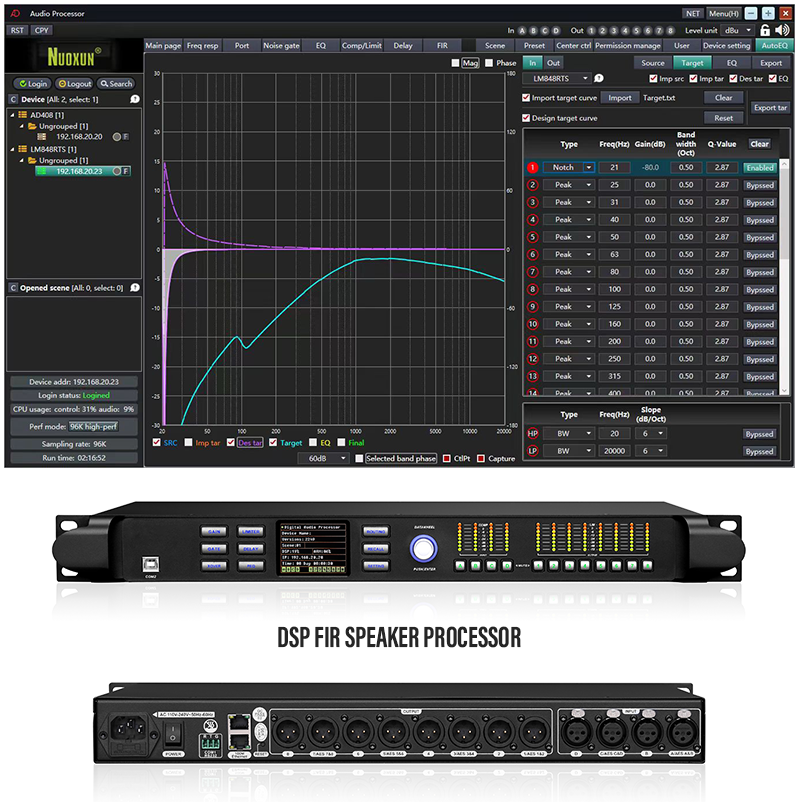Image resolution: width=800 pixels, height=802 pixels.
Task: Open the Comp/Limit tab
Action: (x=362, y=46)
